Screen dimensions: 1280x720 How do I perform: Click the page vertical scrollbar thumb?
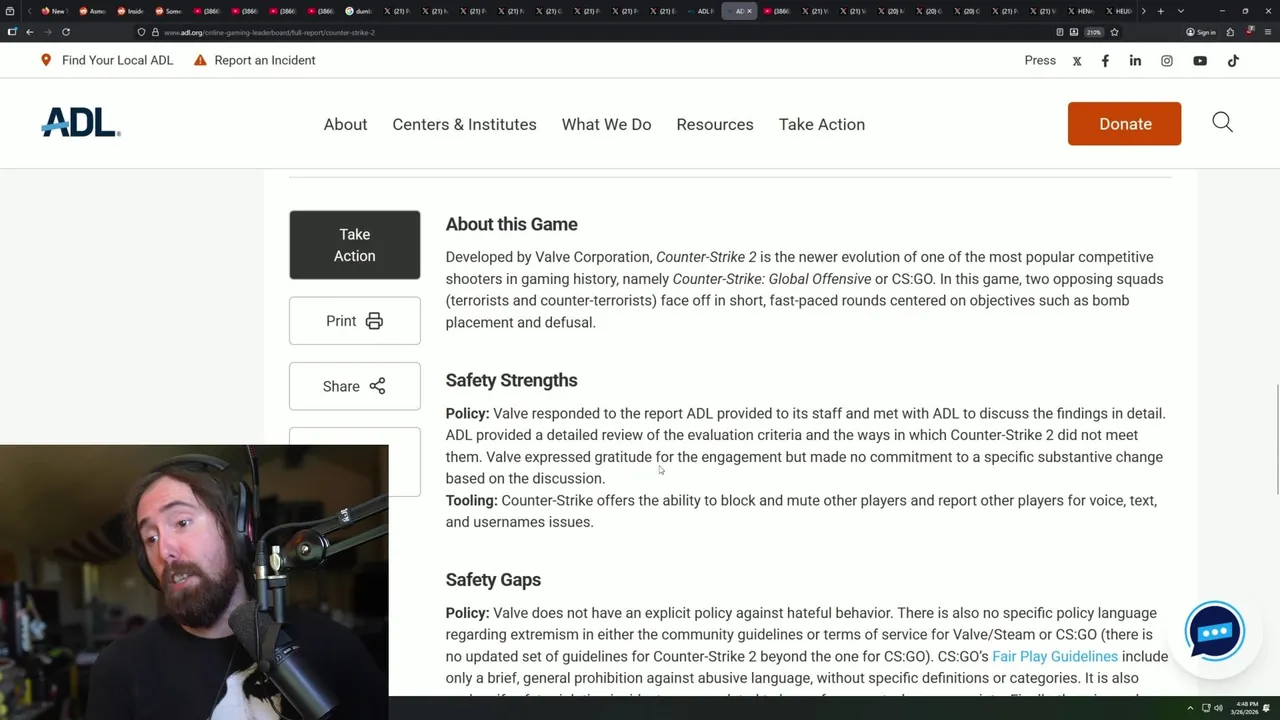(1276, 438)
